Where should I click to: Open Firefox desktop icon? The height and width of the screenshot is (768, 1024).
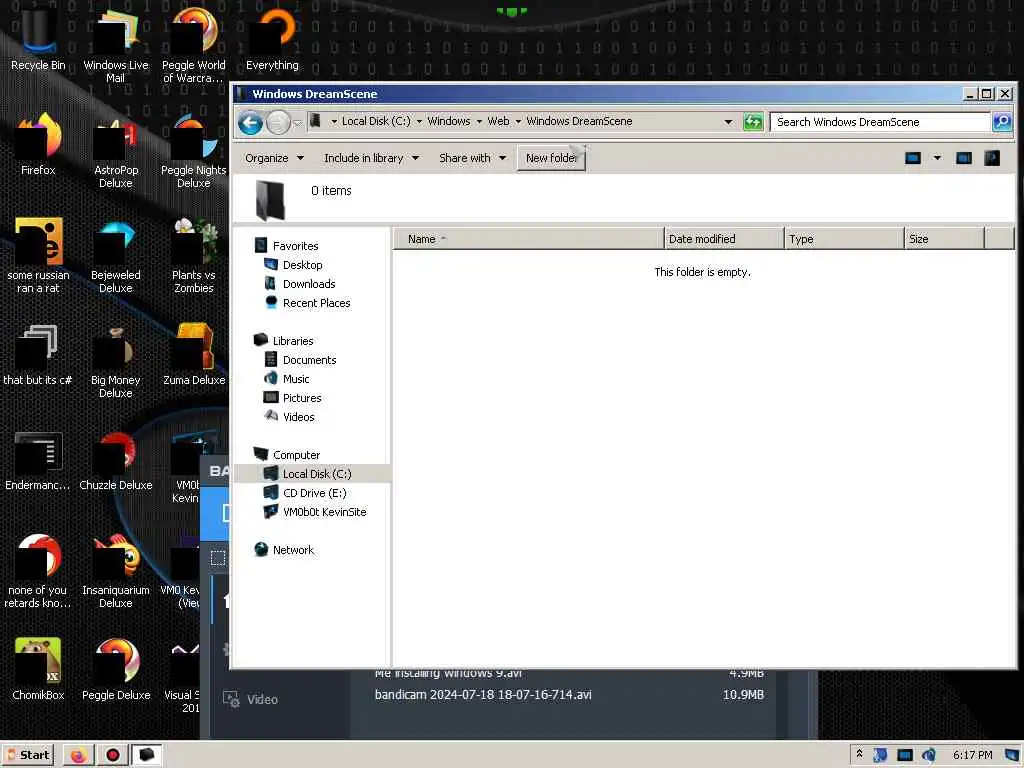(x=38, y=144)
